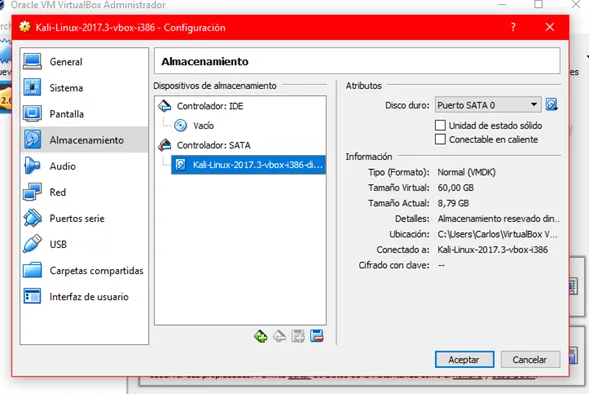Image resolution: width=589 pixels, height=394 pixels.
Task: Click the Interfaz de usuario icon
Action: [x=32, y=296]
